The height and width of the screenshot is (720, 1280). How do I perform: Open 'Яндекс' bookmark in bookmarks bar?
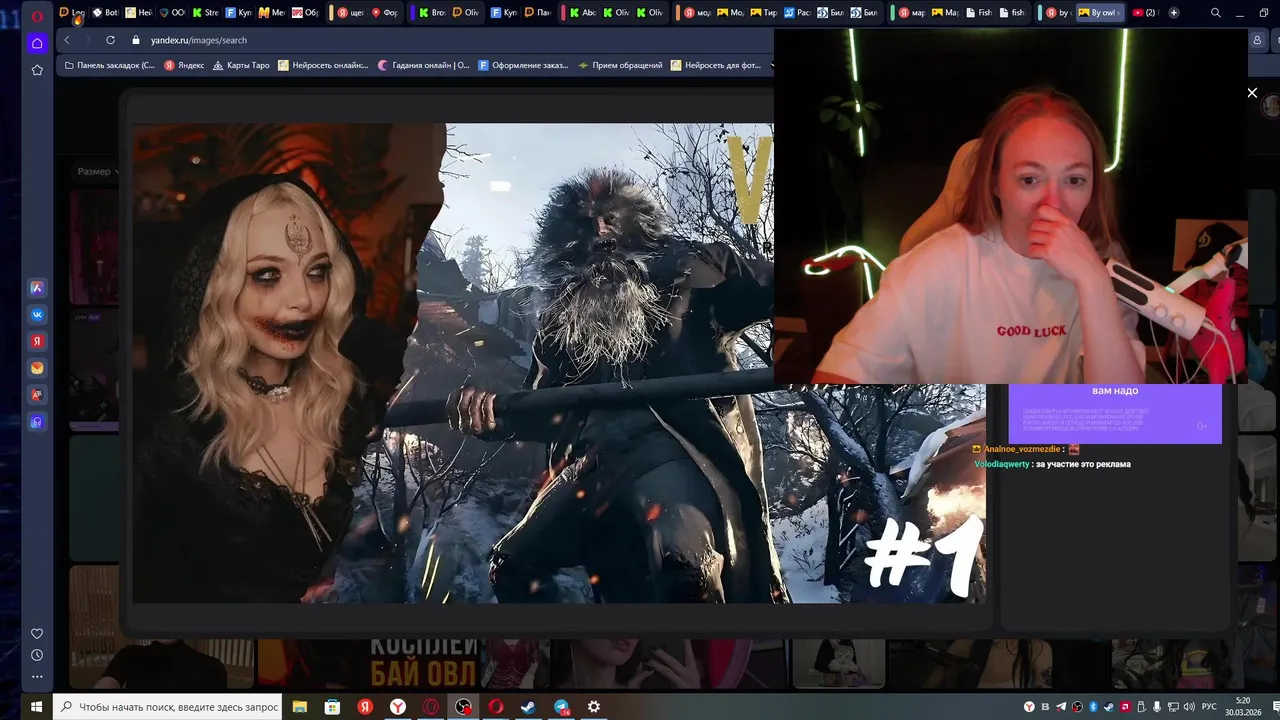[184, 65]
